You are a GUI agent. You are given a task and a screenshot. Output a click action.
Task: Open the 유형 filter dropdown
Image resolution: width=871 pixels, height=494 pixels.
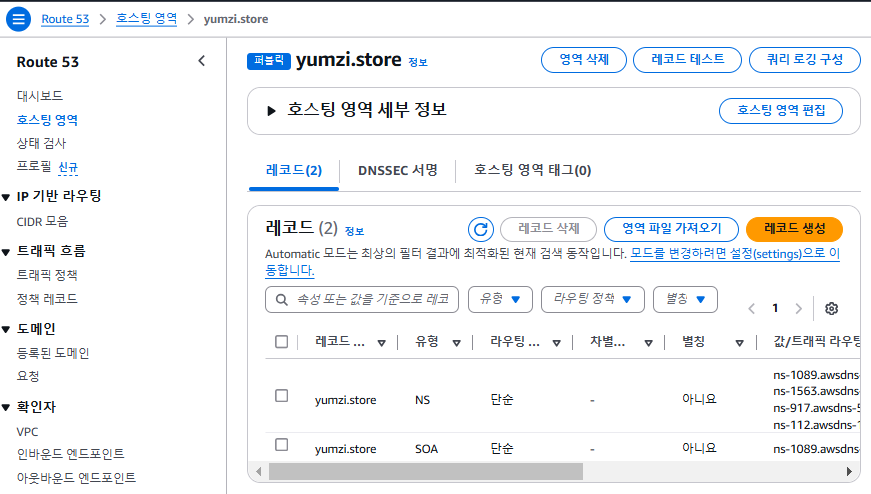click(500, 300)
